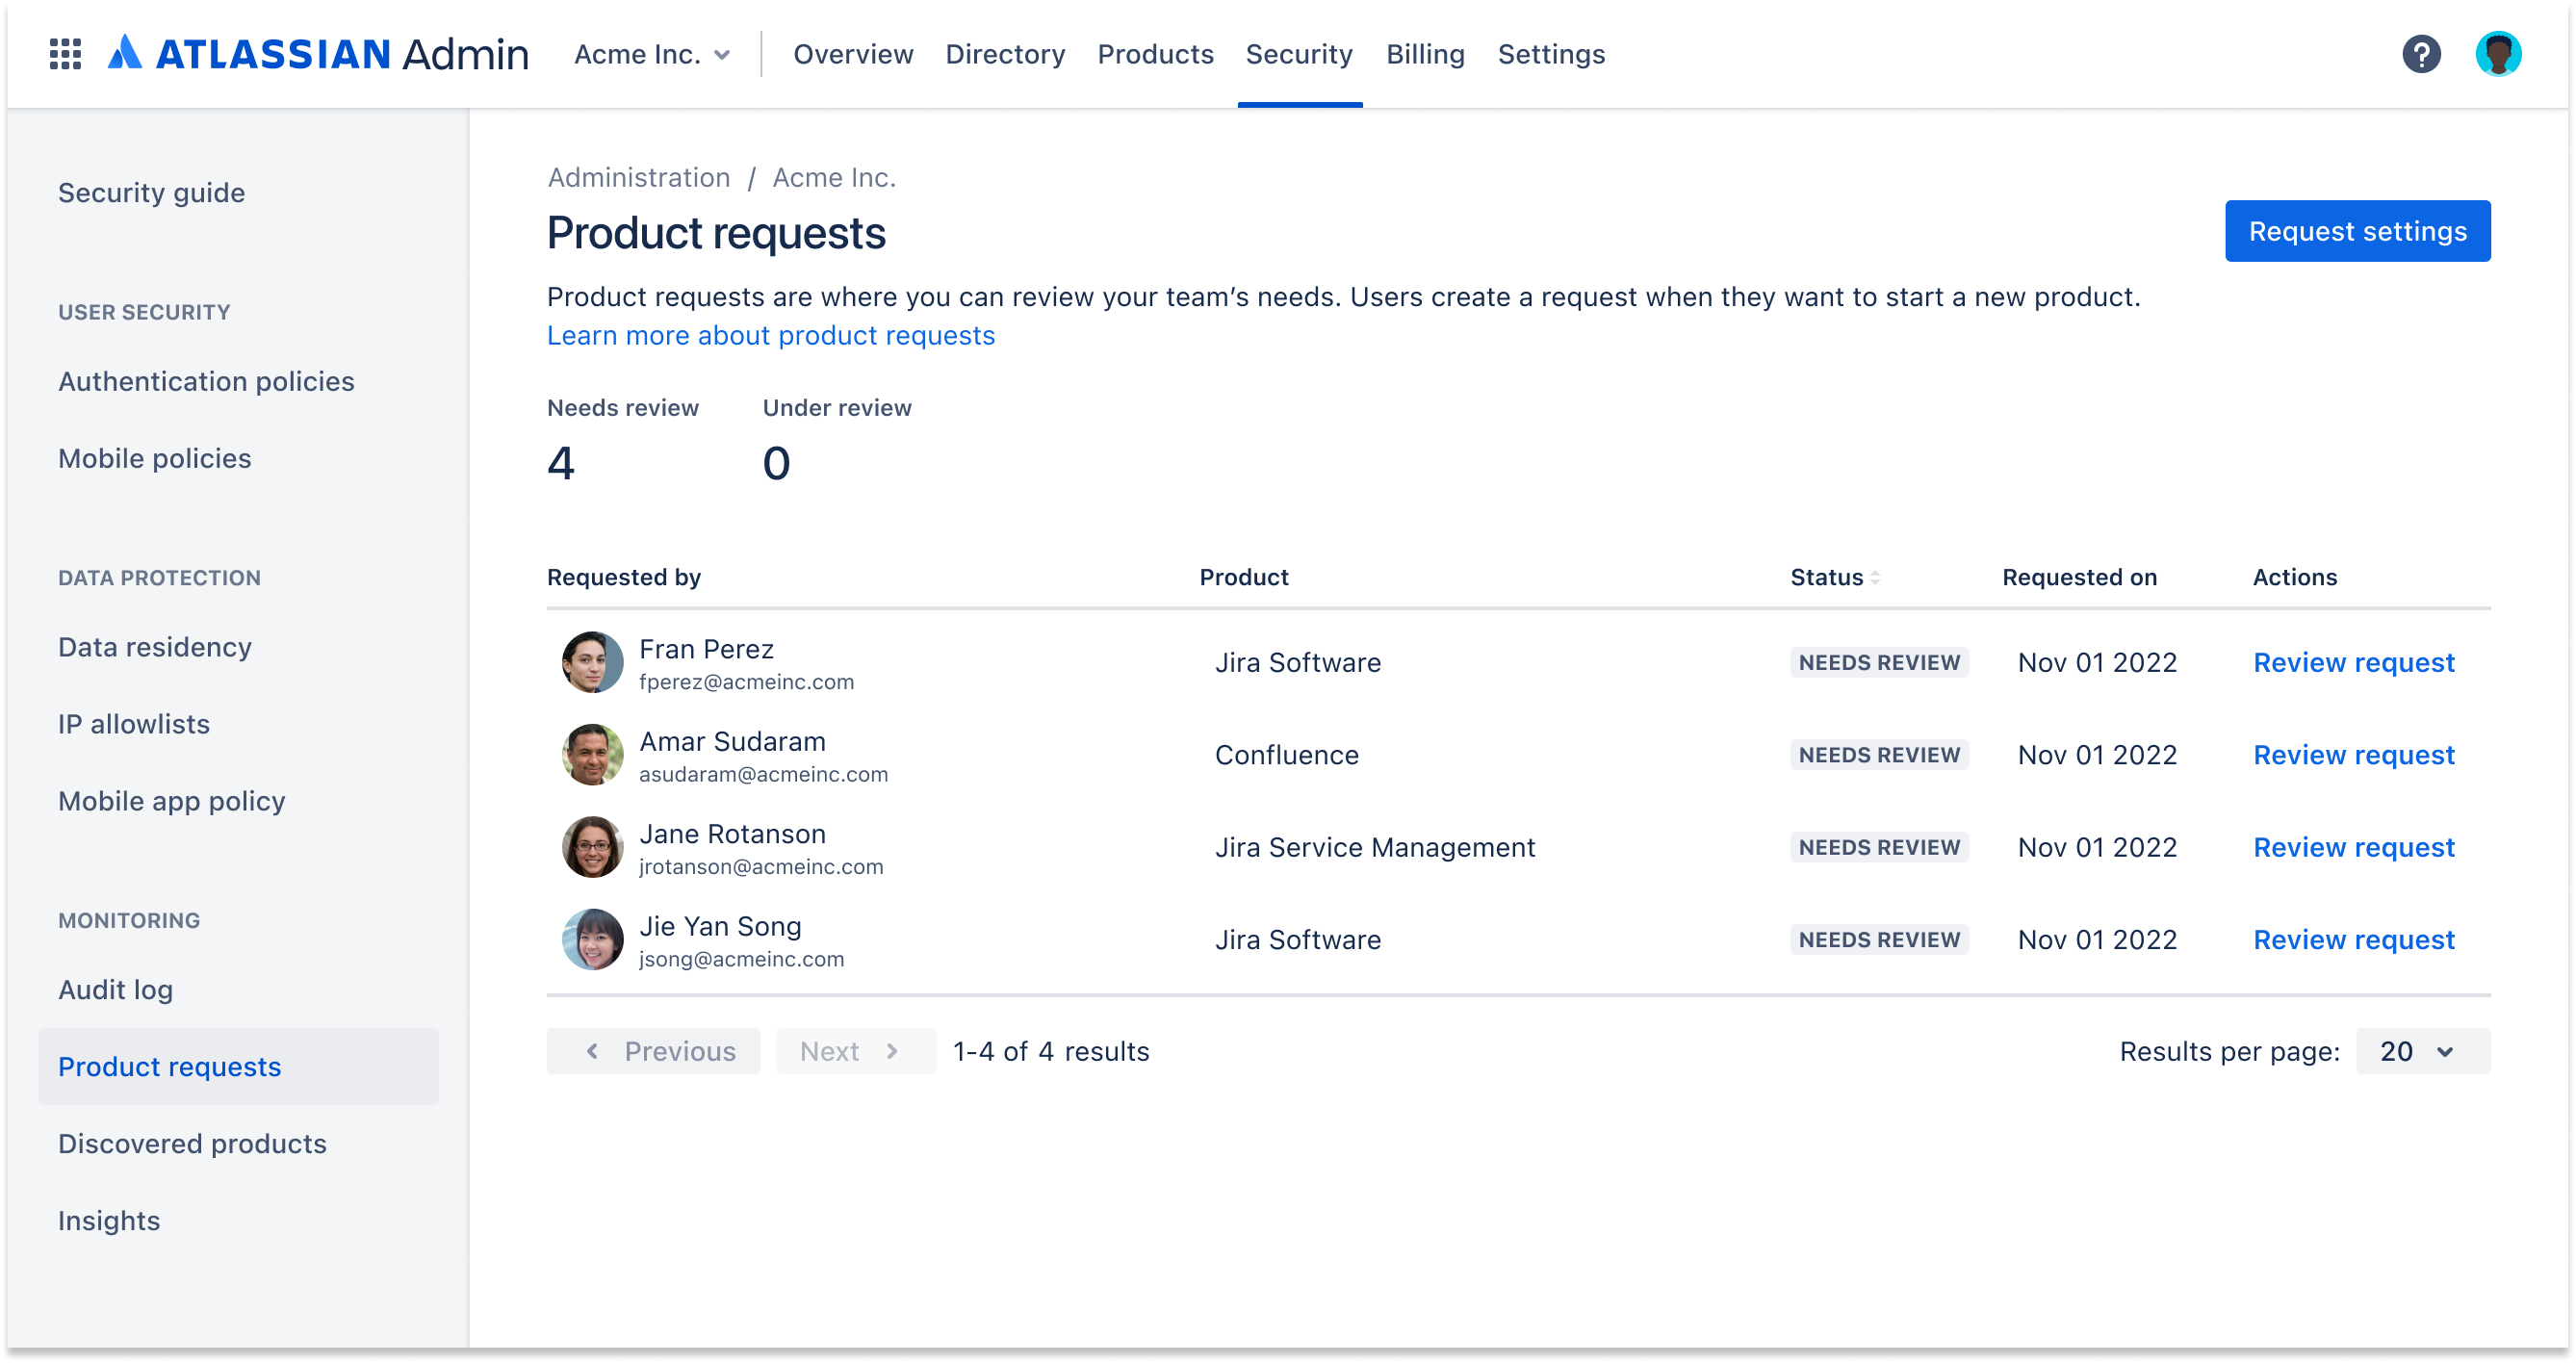Click Jie Yan Song's avatar photo
2576x1363 pixels.
[592, 939]
